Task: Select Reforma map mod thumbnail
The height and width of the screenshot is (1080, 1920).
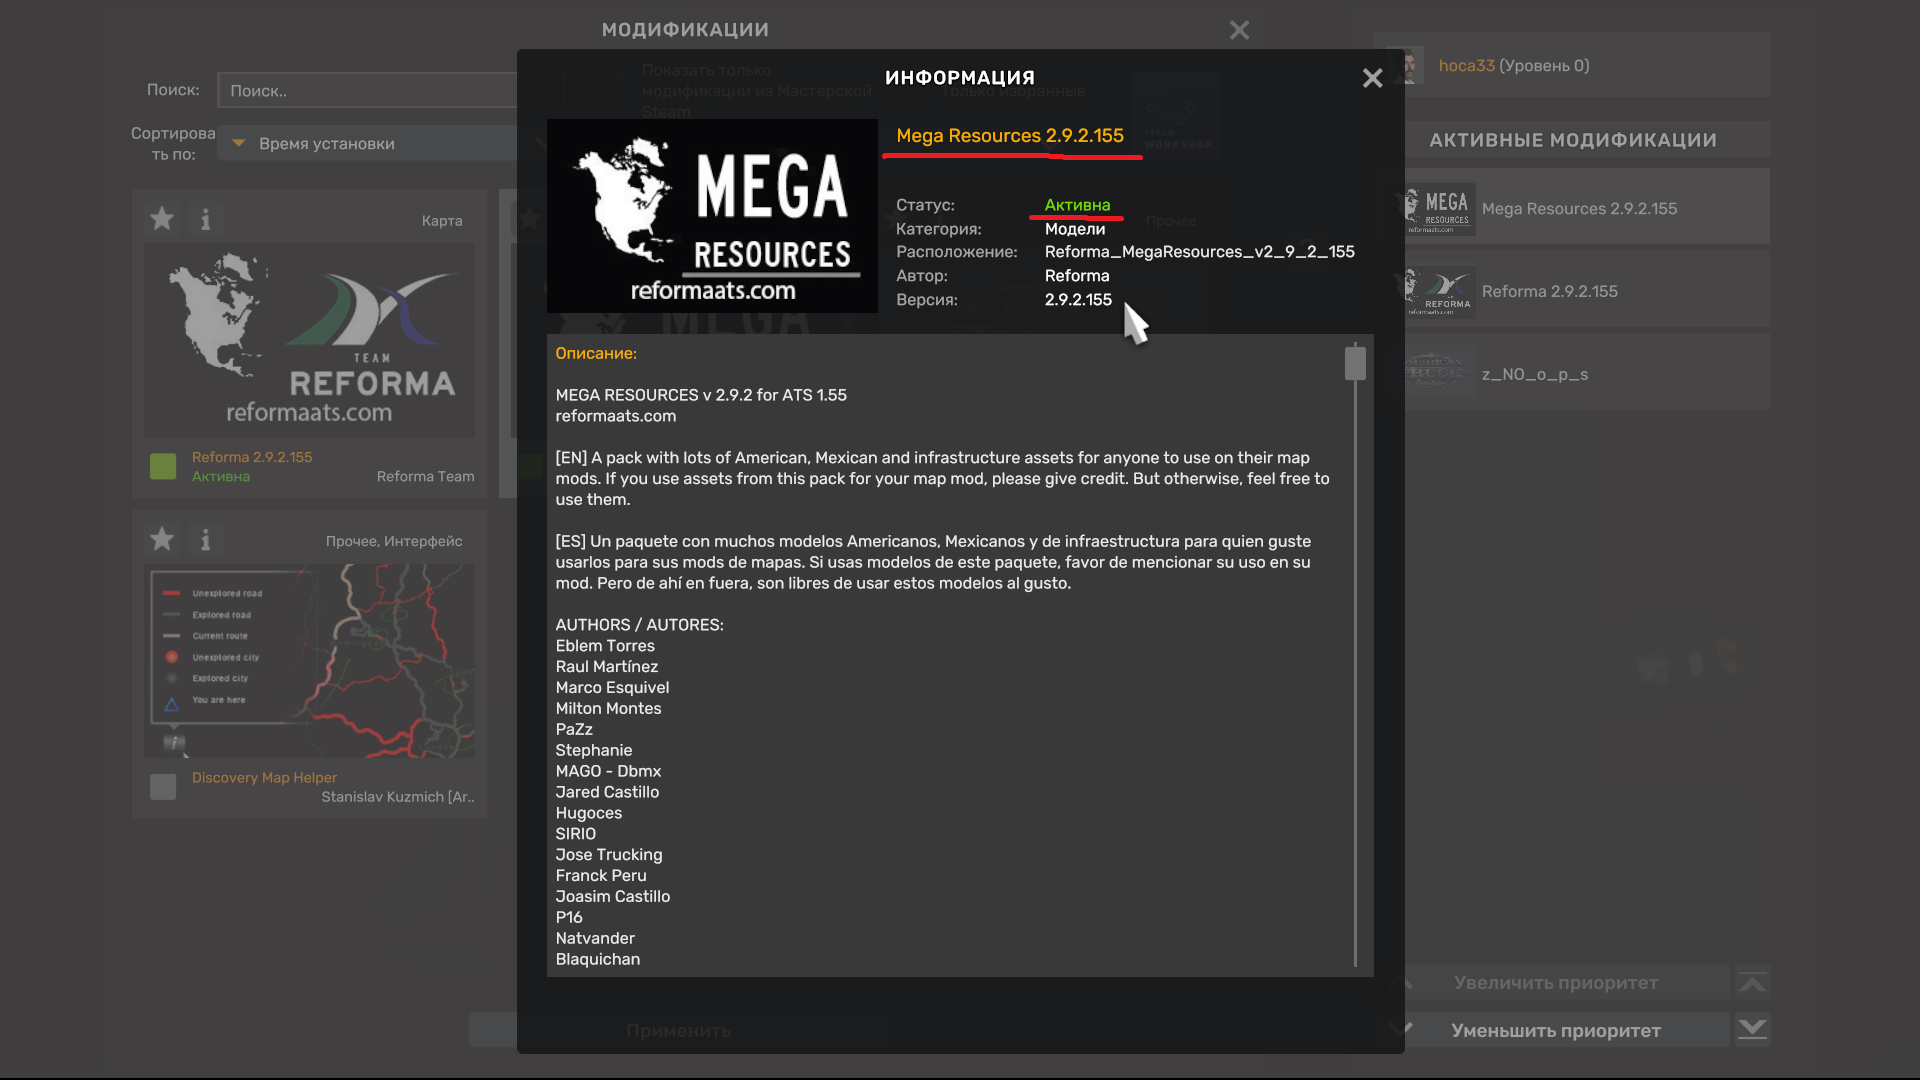Action: pos(309,340)
